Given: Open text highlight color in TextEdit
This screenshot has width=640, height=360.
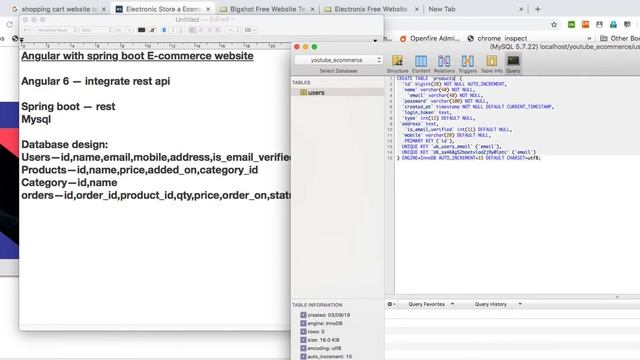Looking at the screenshot, I should click(153, 30).
